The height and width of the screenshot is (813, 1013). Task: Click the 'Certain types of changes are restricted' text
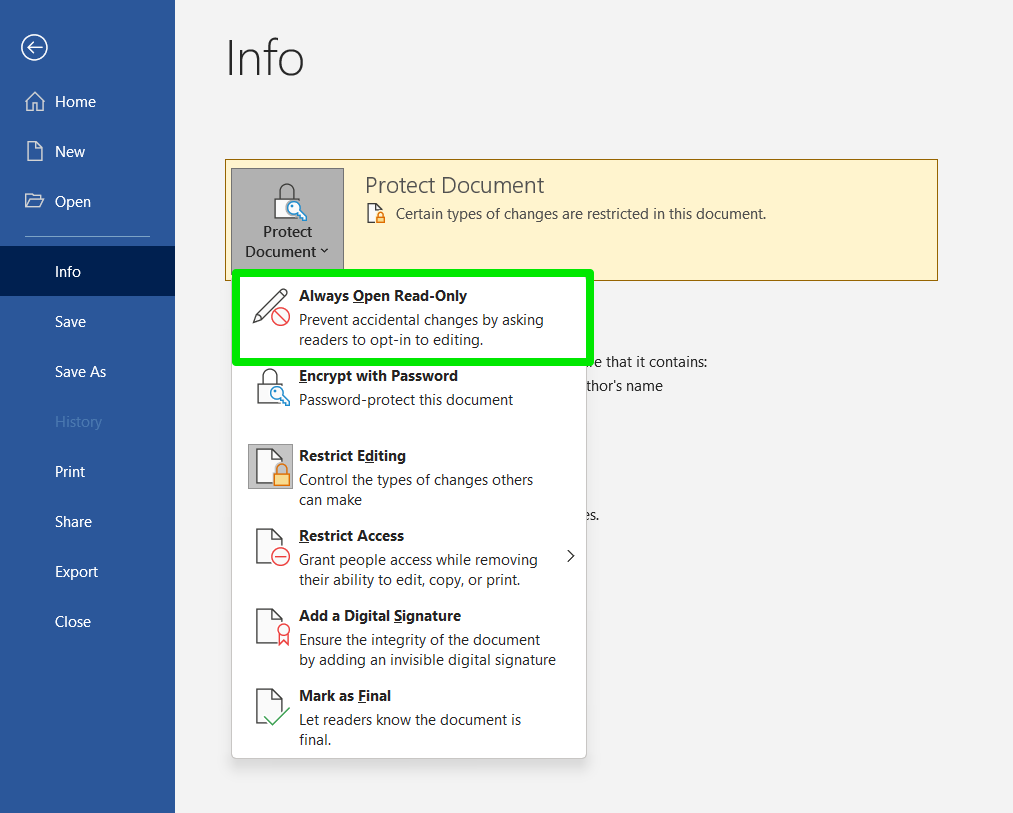tap(581, 214)
